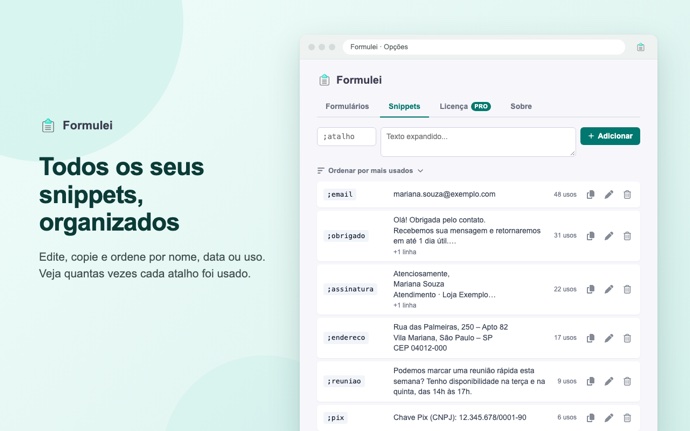Edit the ;email snippet

click(609, 195)
